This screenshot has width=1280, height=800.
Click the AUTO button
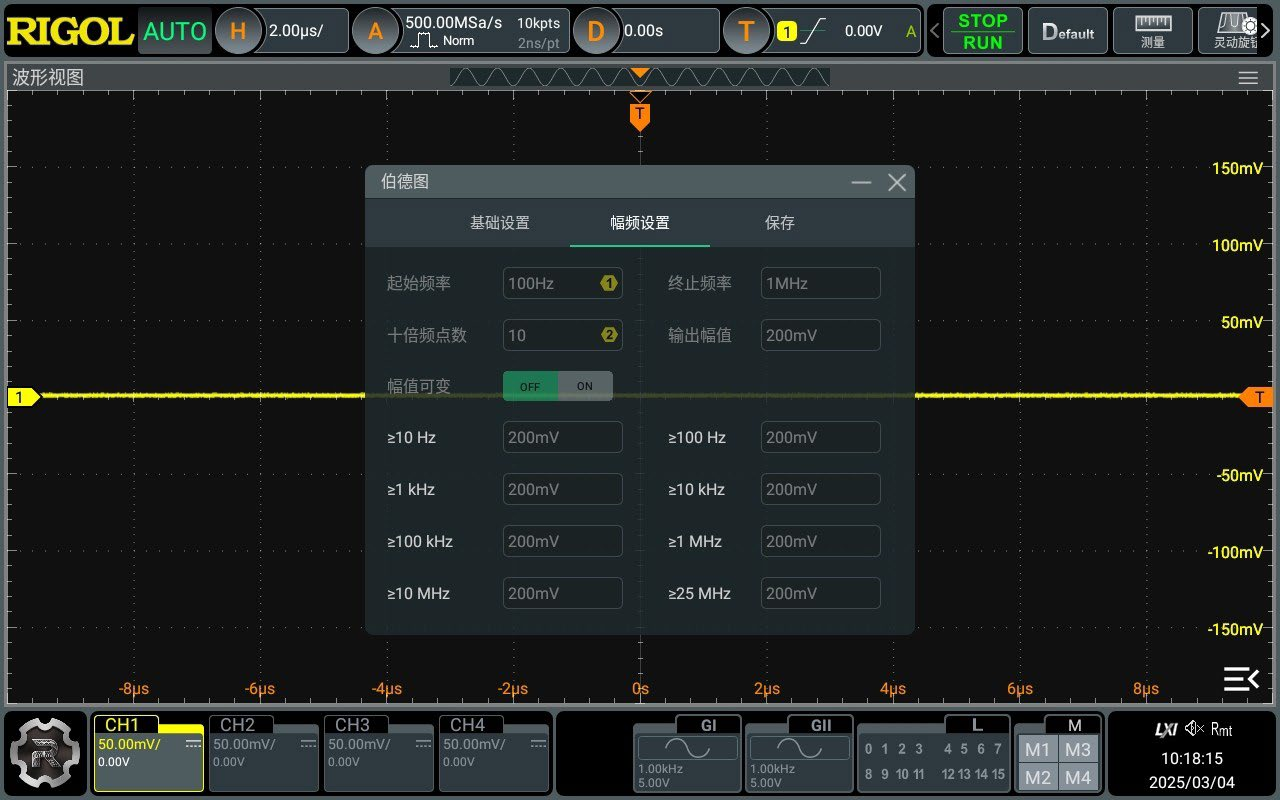click(x=174, y=31)
